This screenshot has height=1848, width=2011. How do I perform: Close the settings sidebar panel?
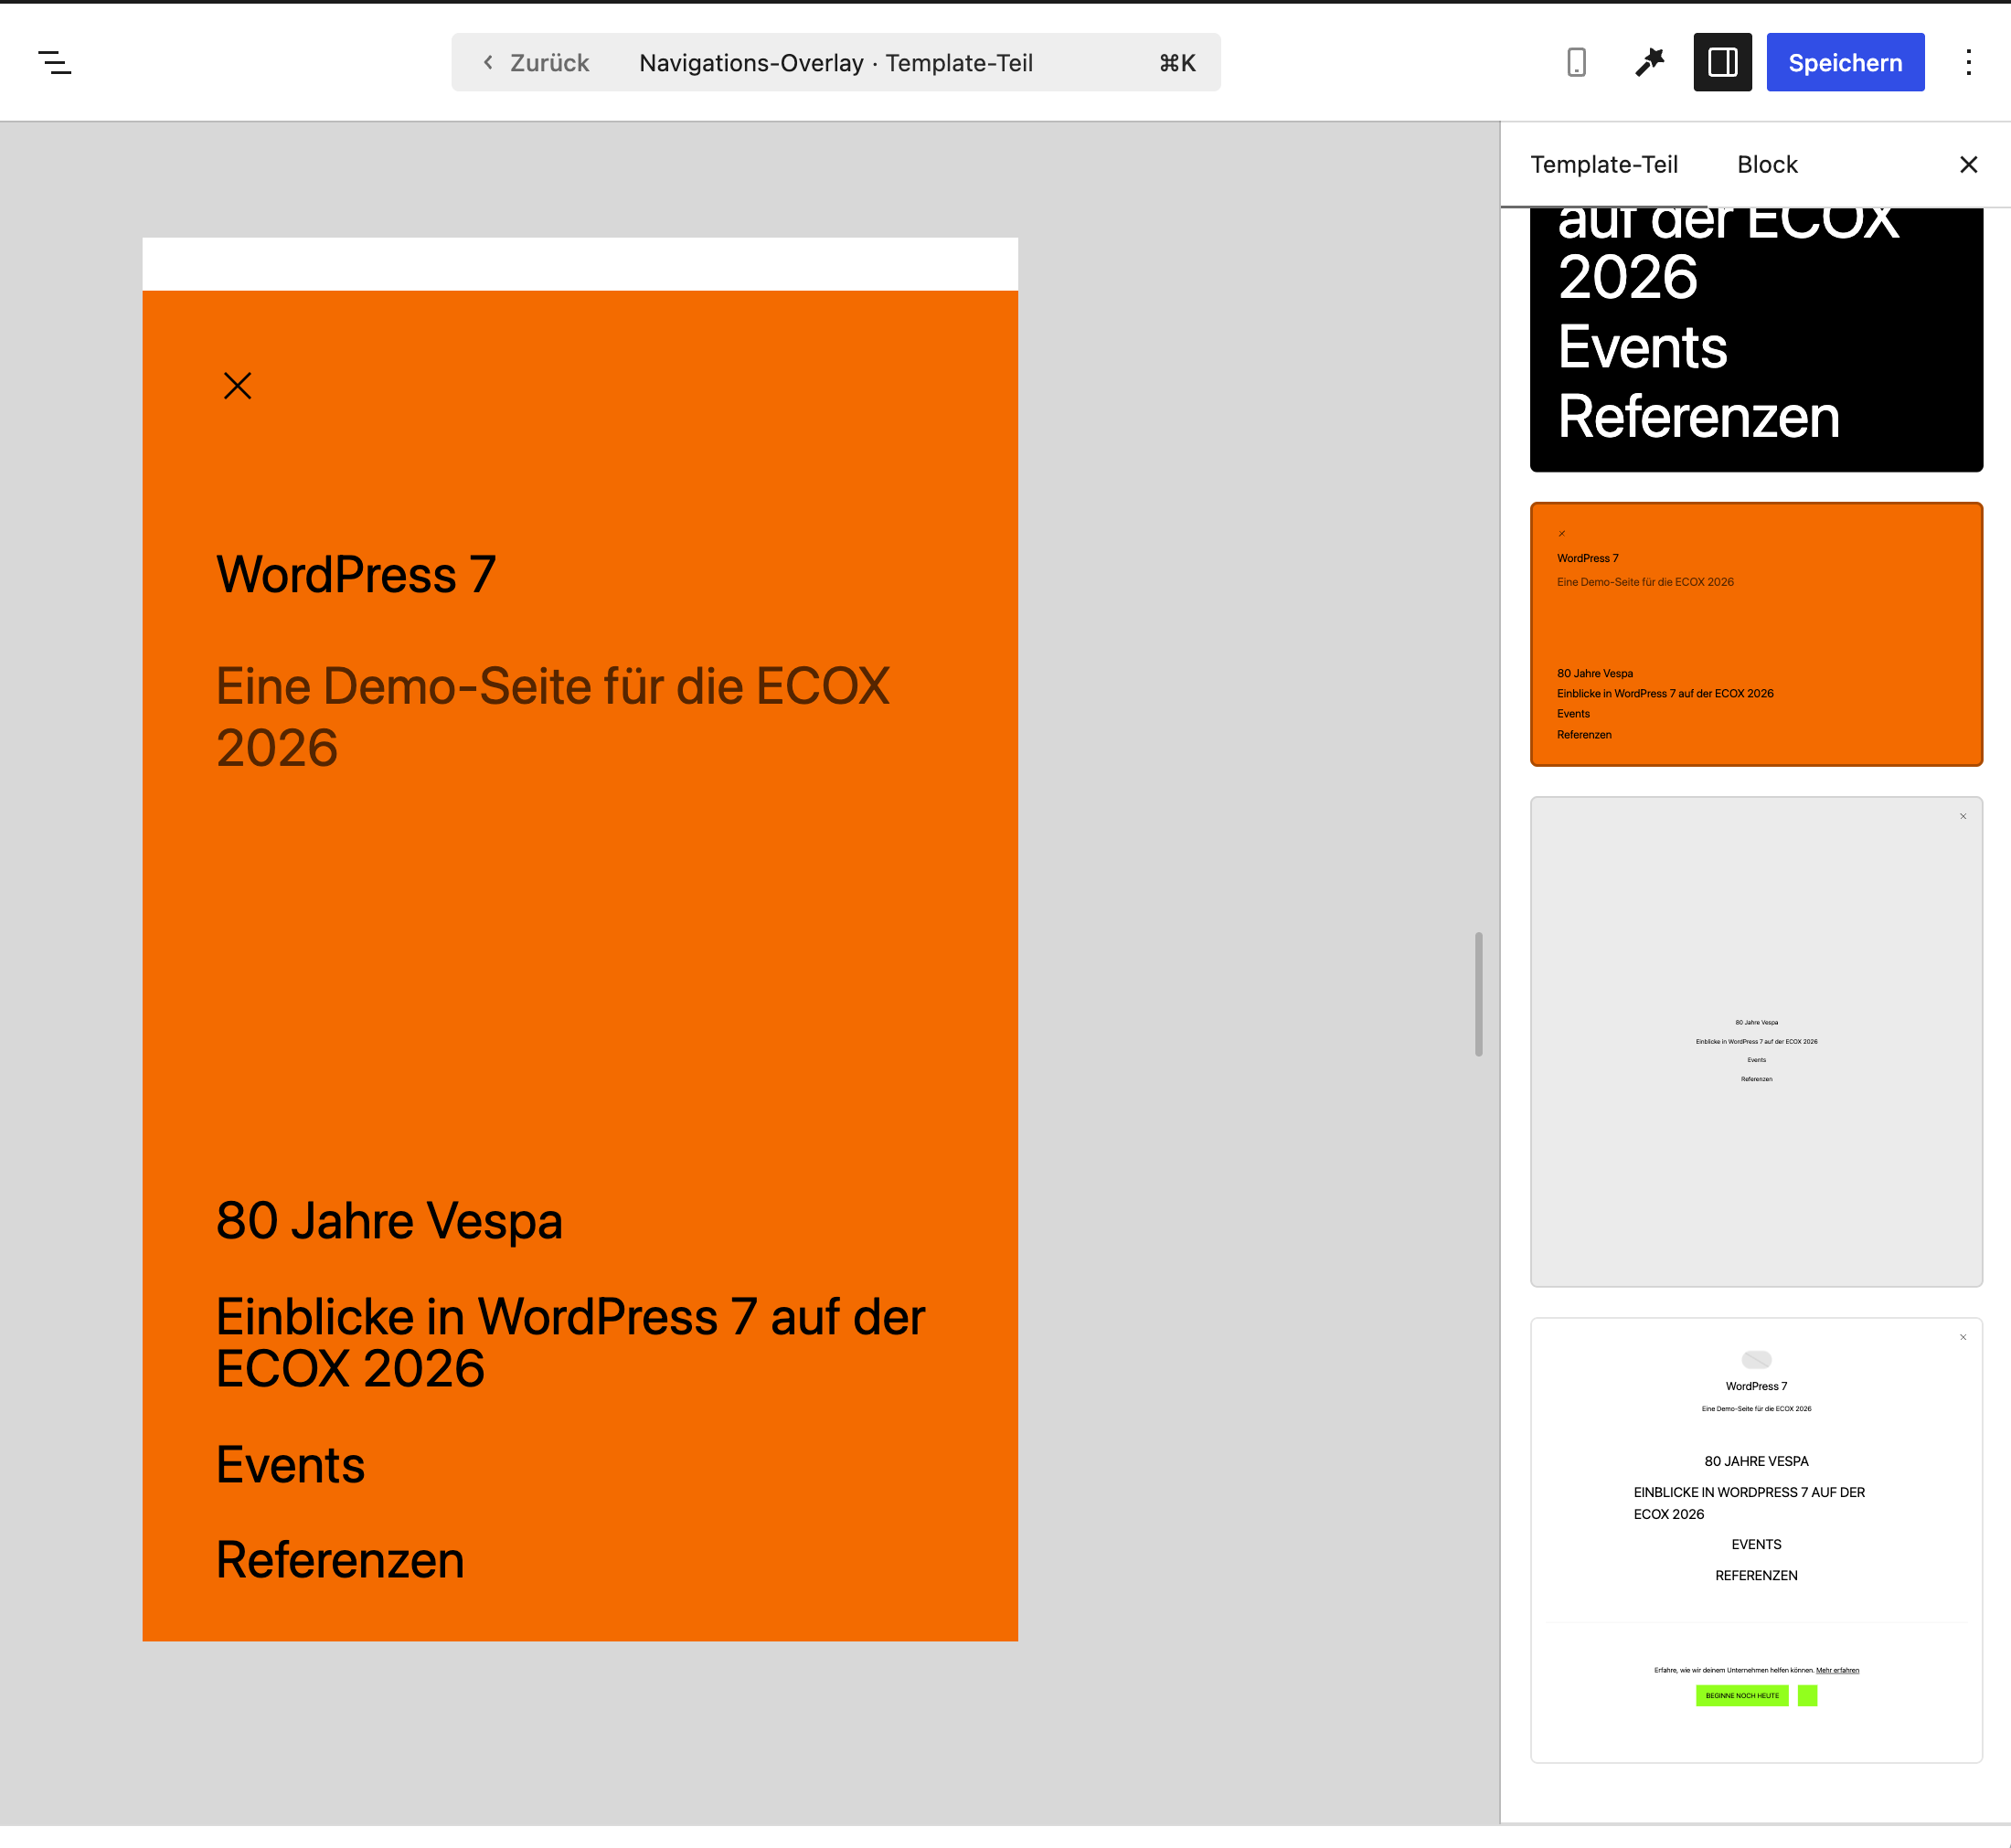(1968, 165)
